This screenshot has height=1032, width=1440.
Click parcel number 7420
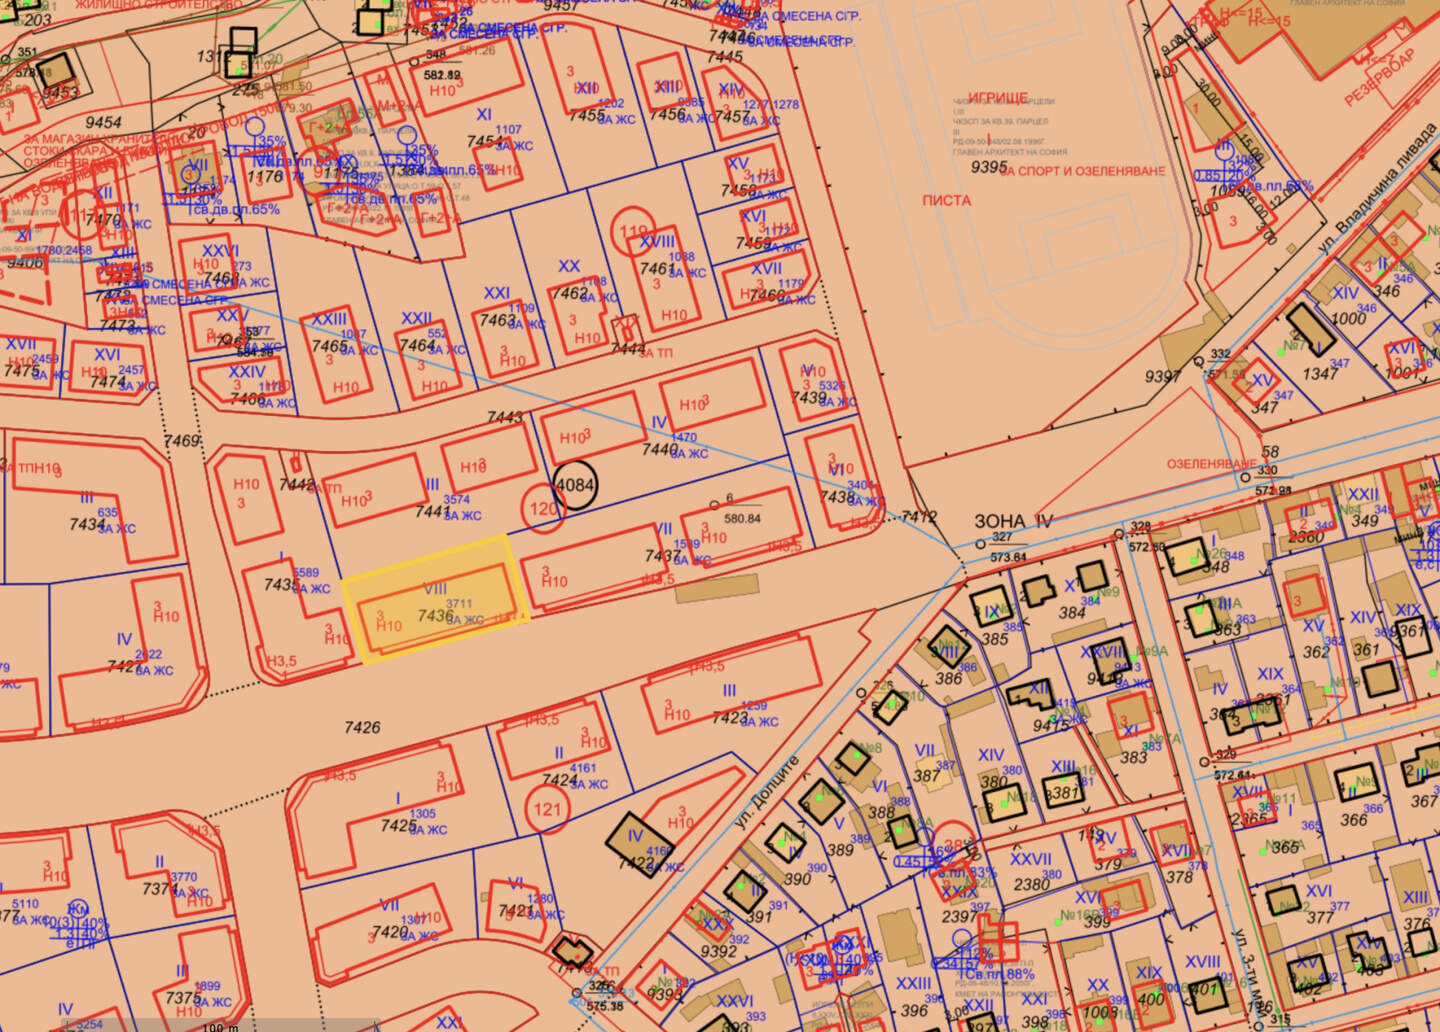[x=390, y=932]
